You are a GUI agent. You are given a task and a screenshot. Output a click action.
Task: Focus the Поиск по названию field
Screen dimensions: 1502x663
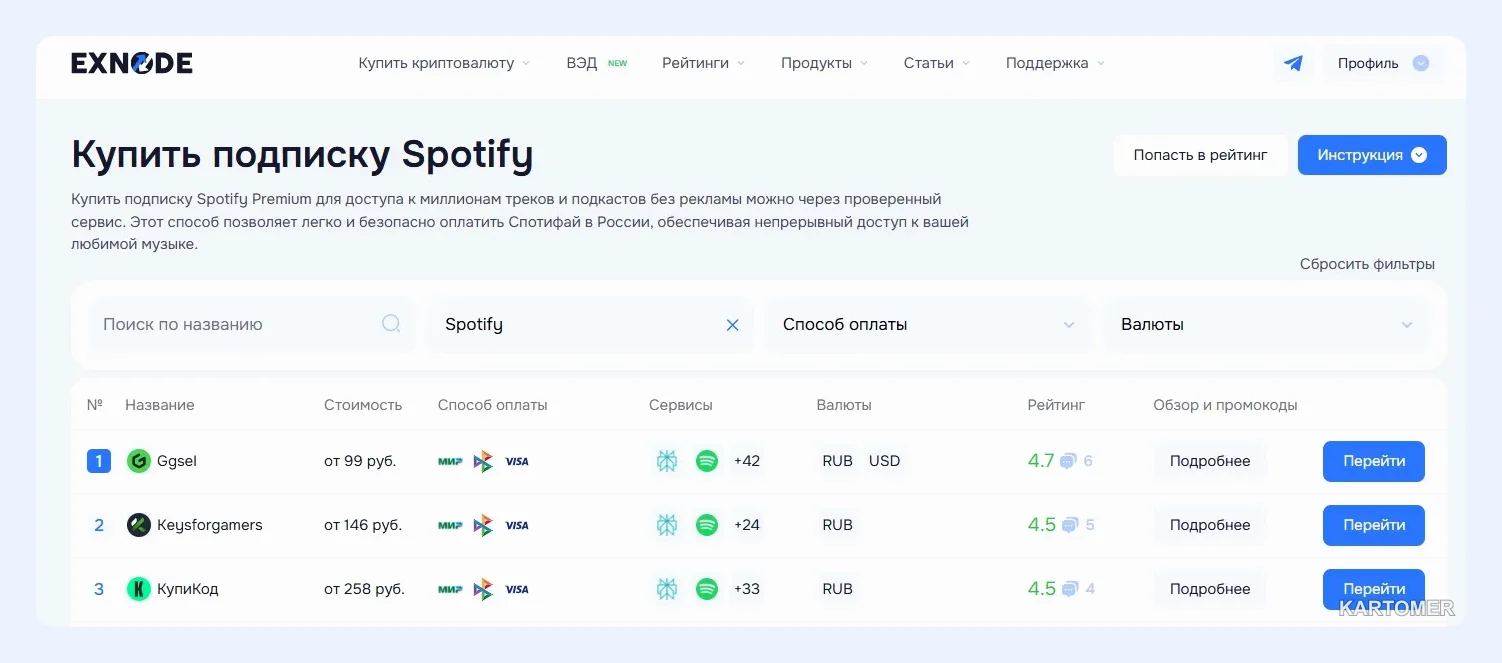pos(250,325)
